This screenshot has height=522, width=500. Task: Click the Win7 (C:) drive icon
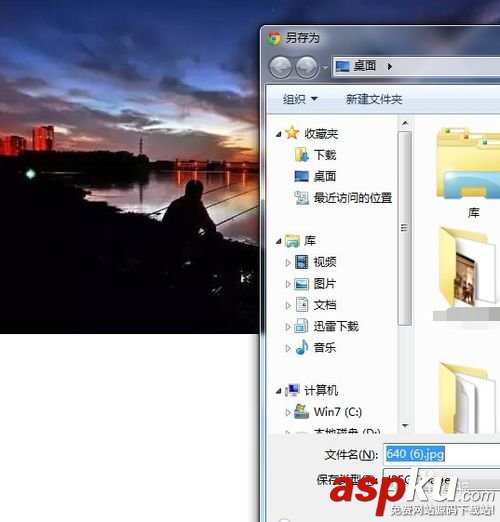click(301, 412)
